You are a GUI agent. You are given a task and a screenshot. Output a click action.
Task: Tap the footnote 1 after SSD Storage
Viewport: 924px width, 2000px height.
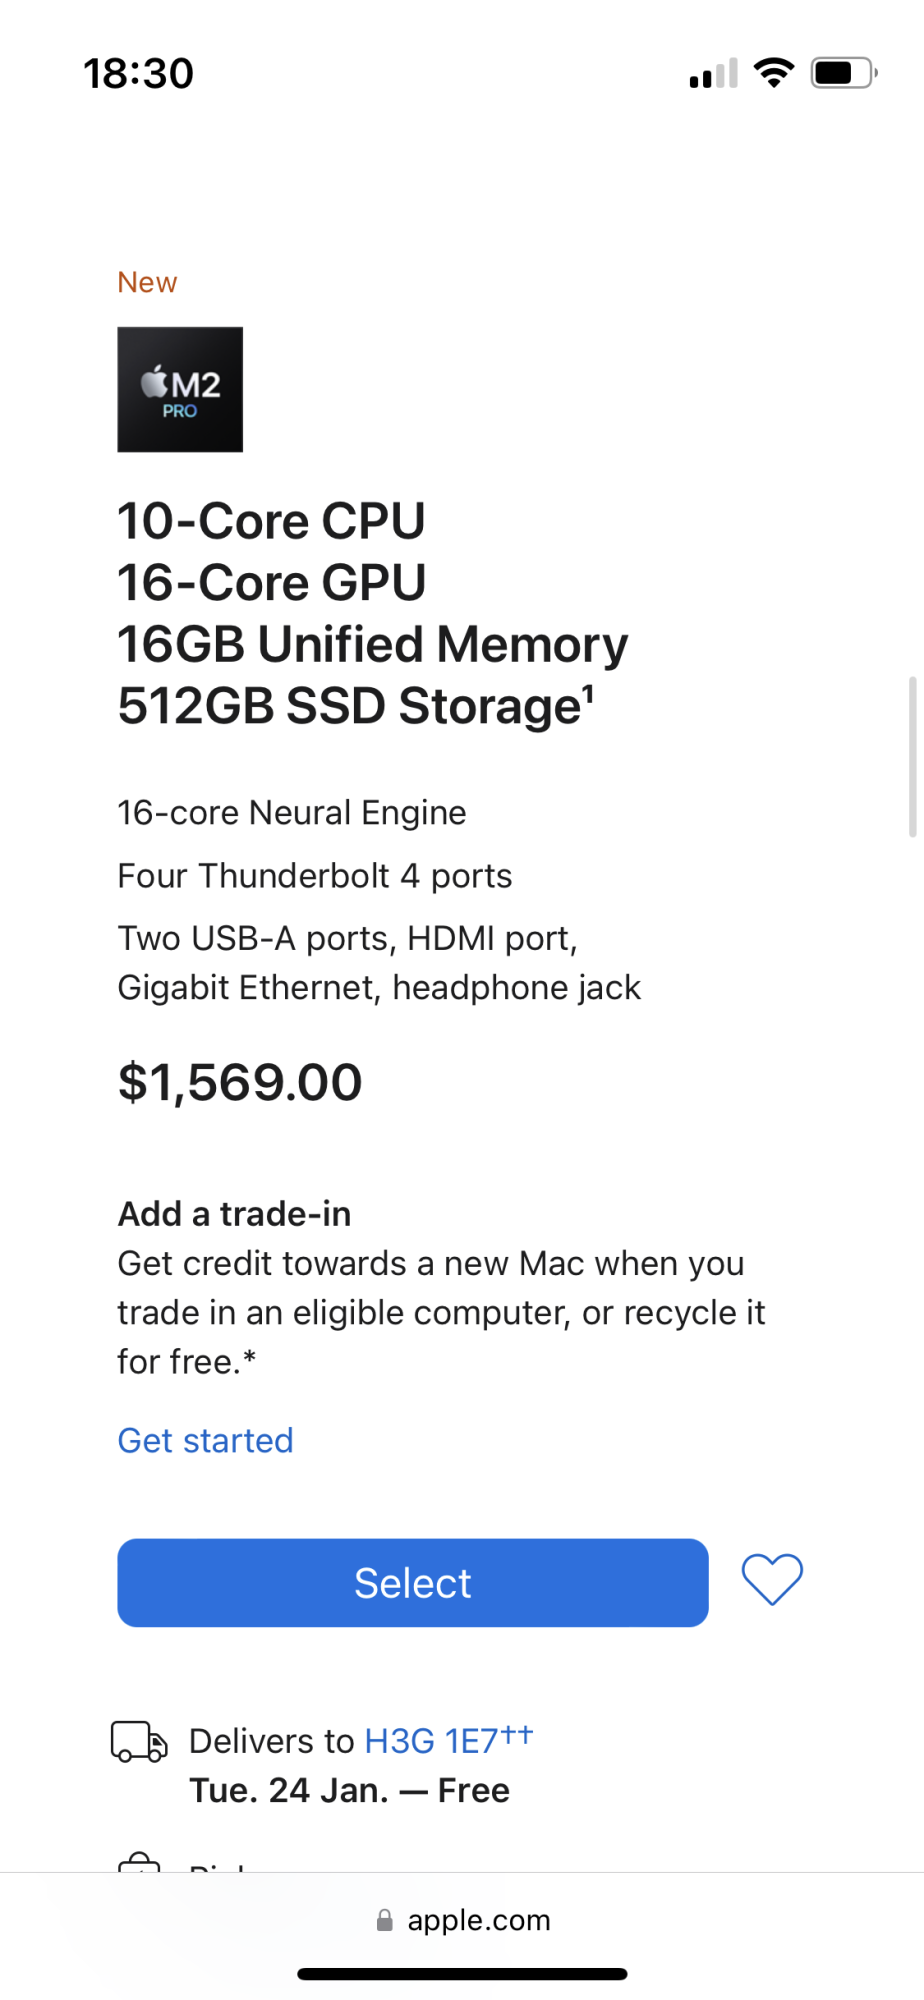tap(588, 692)
